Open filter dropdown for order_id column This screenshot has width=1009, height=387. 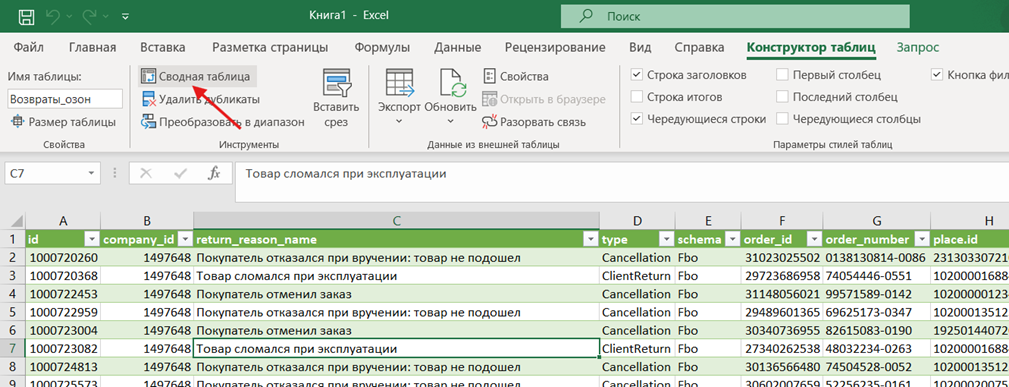pyautogui.click(x=815, y=240)
